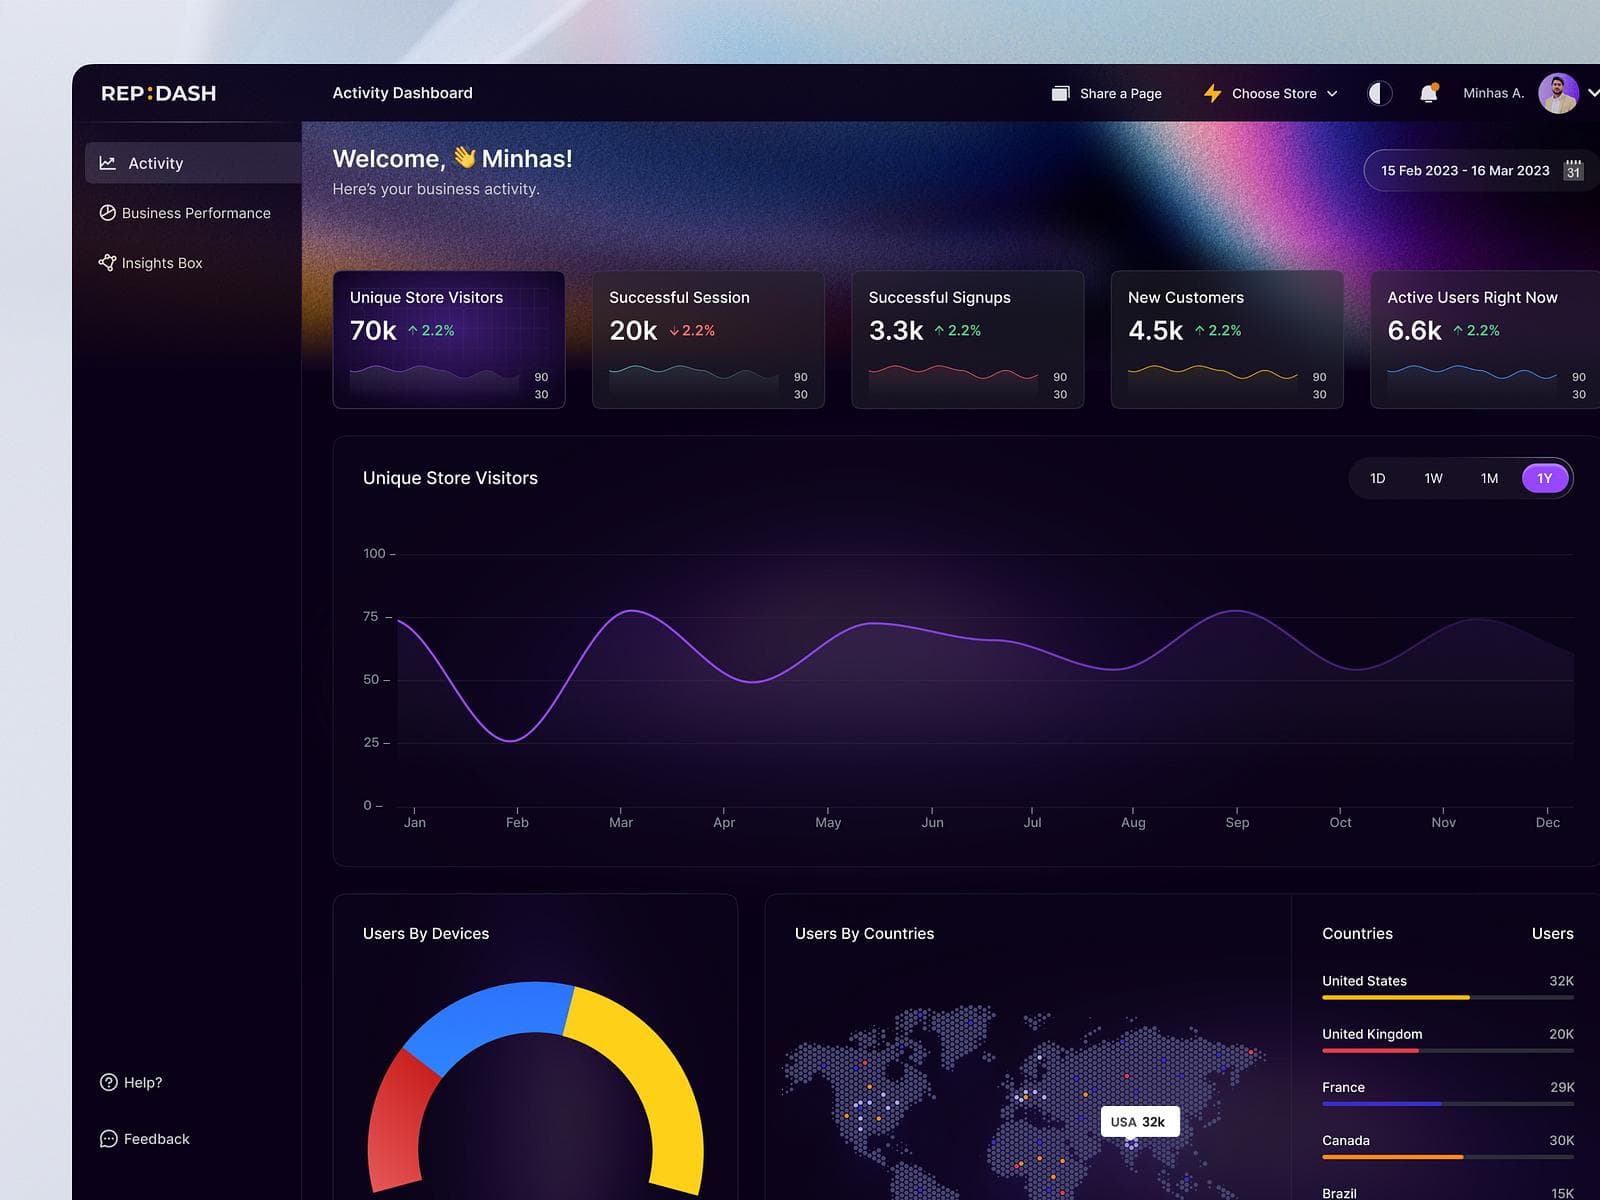Click the Activity chart icon in sidebar

click(108, 162)
